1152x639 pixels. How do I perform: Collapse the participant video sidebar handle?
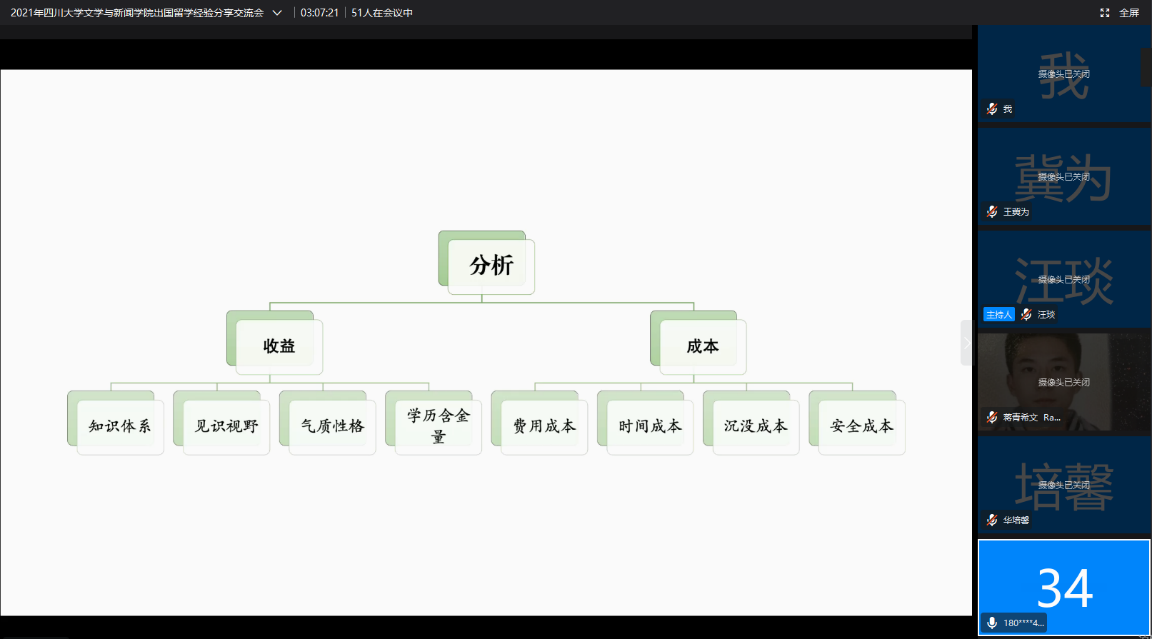point(966,342)
